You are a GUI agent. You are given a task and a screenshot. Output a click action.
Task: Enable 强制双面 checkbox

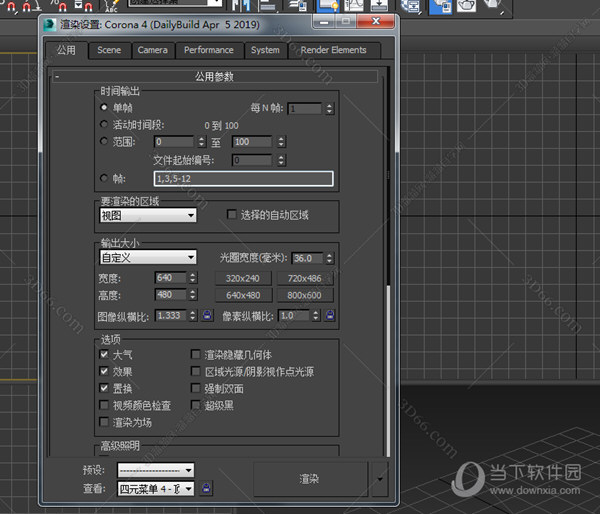[x=196, y=388]
